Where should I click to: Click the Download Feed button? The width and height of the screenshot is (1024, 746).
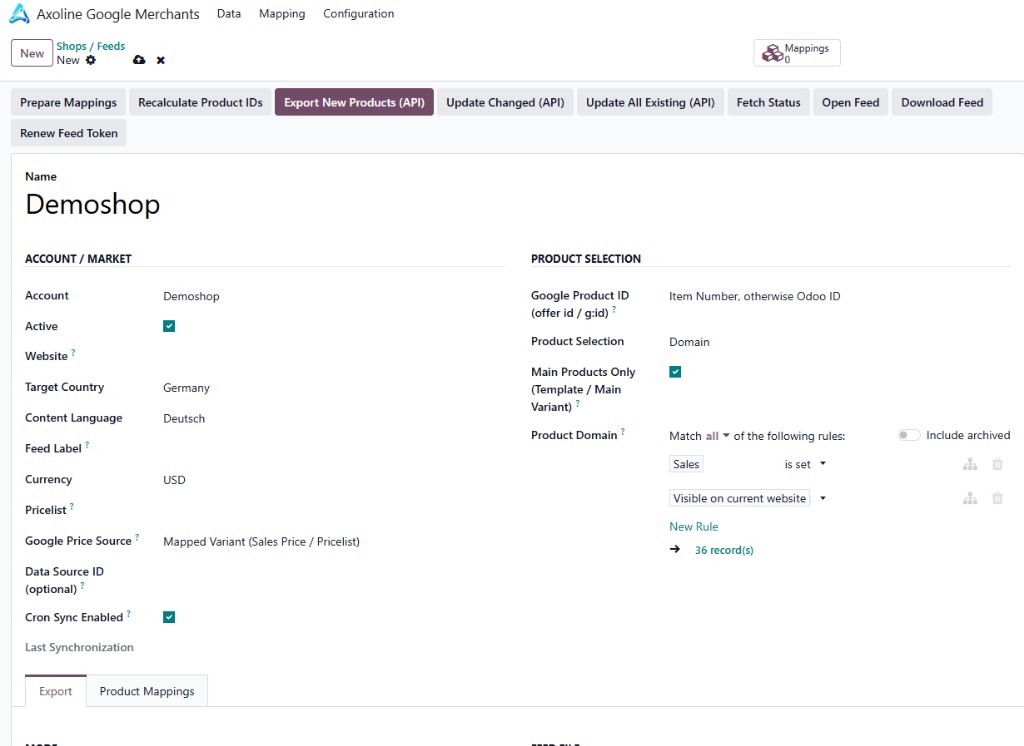coord(942,103)
